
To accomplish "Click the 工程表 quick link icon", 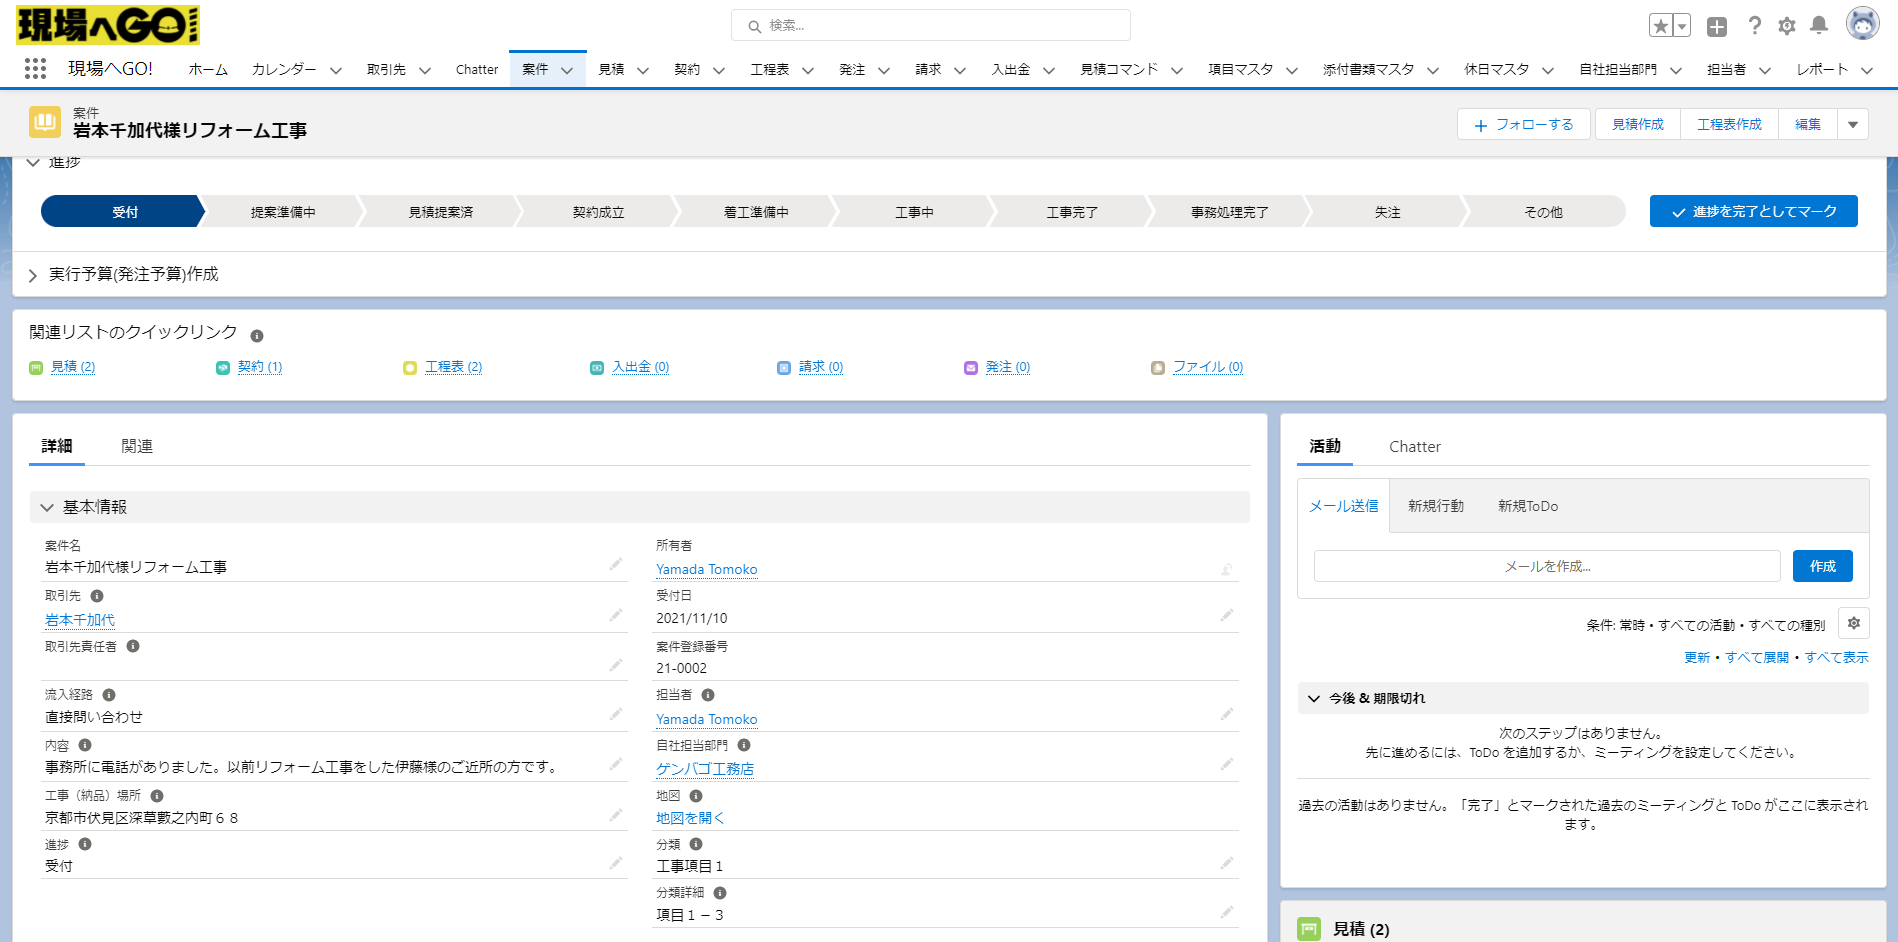I will [409, 367].
